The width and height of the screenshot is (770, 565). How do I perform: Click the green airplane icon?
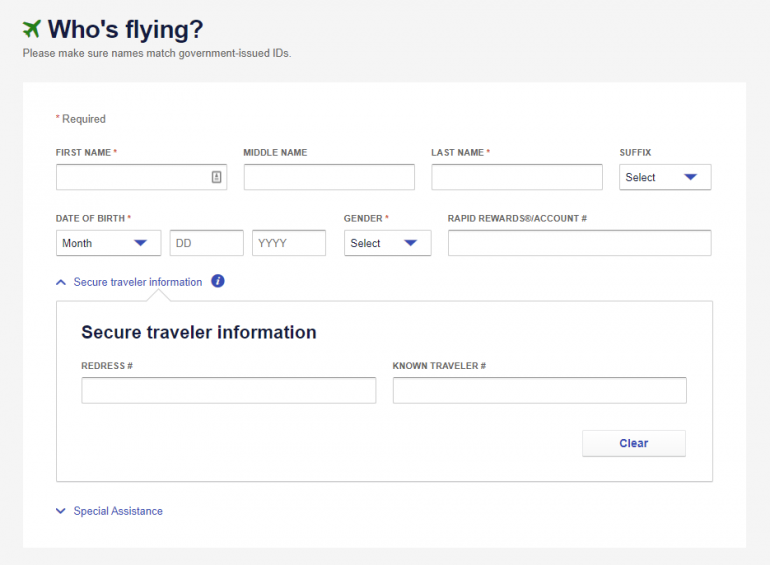click(x=32, y=28)
